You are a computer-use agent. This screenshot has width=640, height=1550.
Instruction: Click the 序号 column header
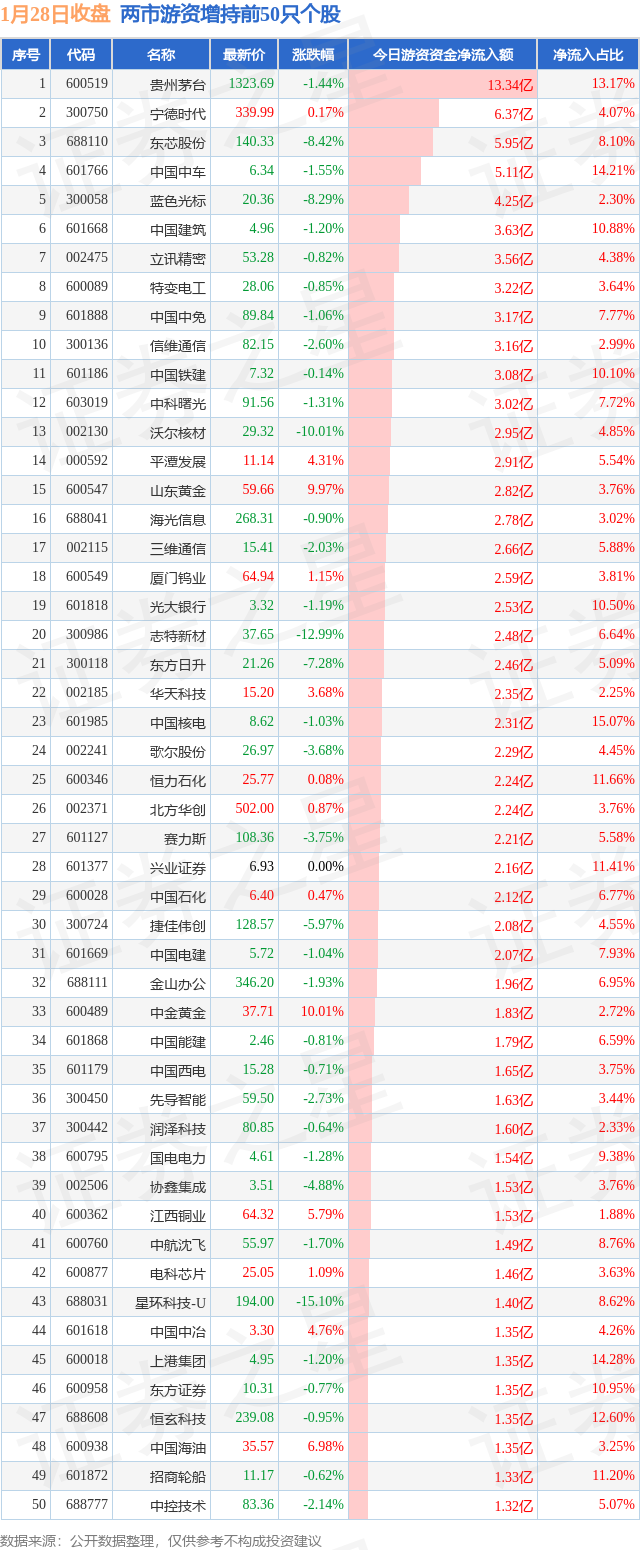tap(26, 55)
